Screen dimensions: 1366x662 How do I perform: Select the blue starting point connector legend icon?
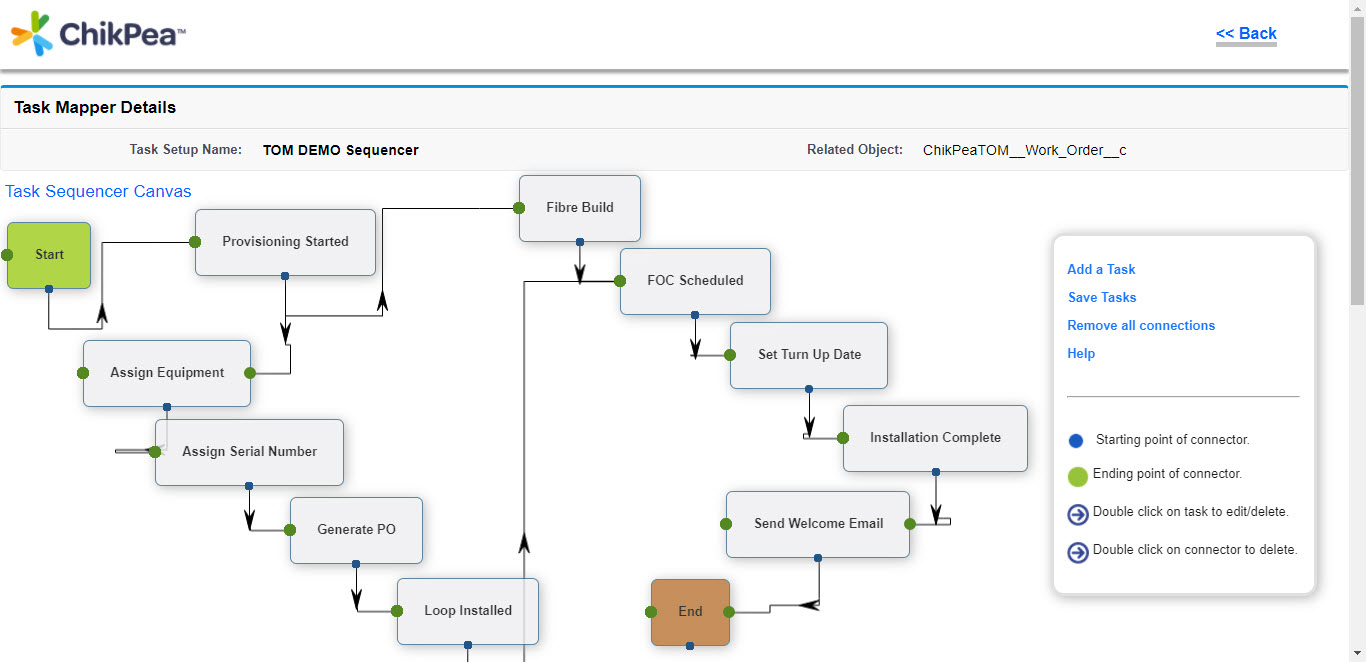click(1075, 439)
